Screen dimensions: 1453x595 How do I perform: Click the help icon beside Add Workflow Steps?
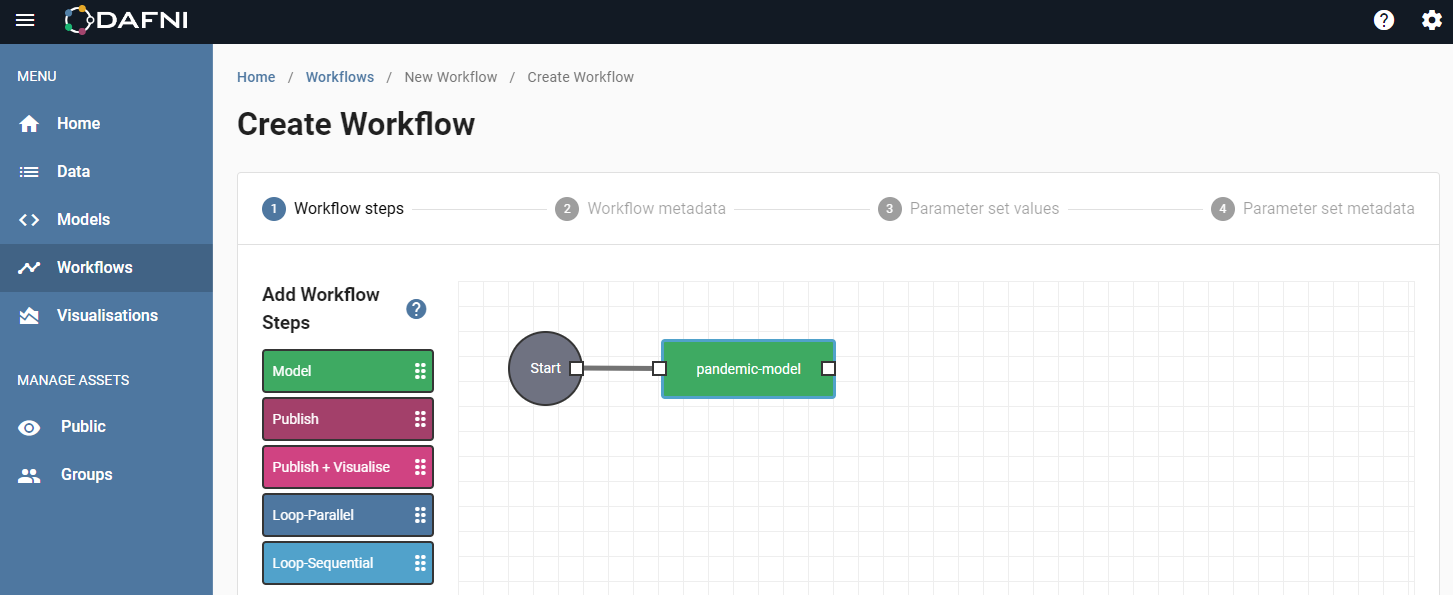[x=416, y=309]
